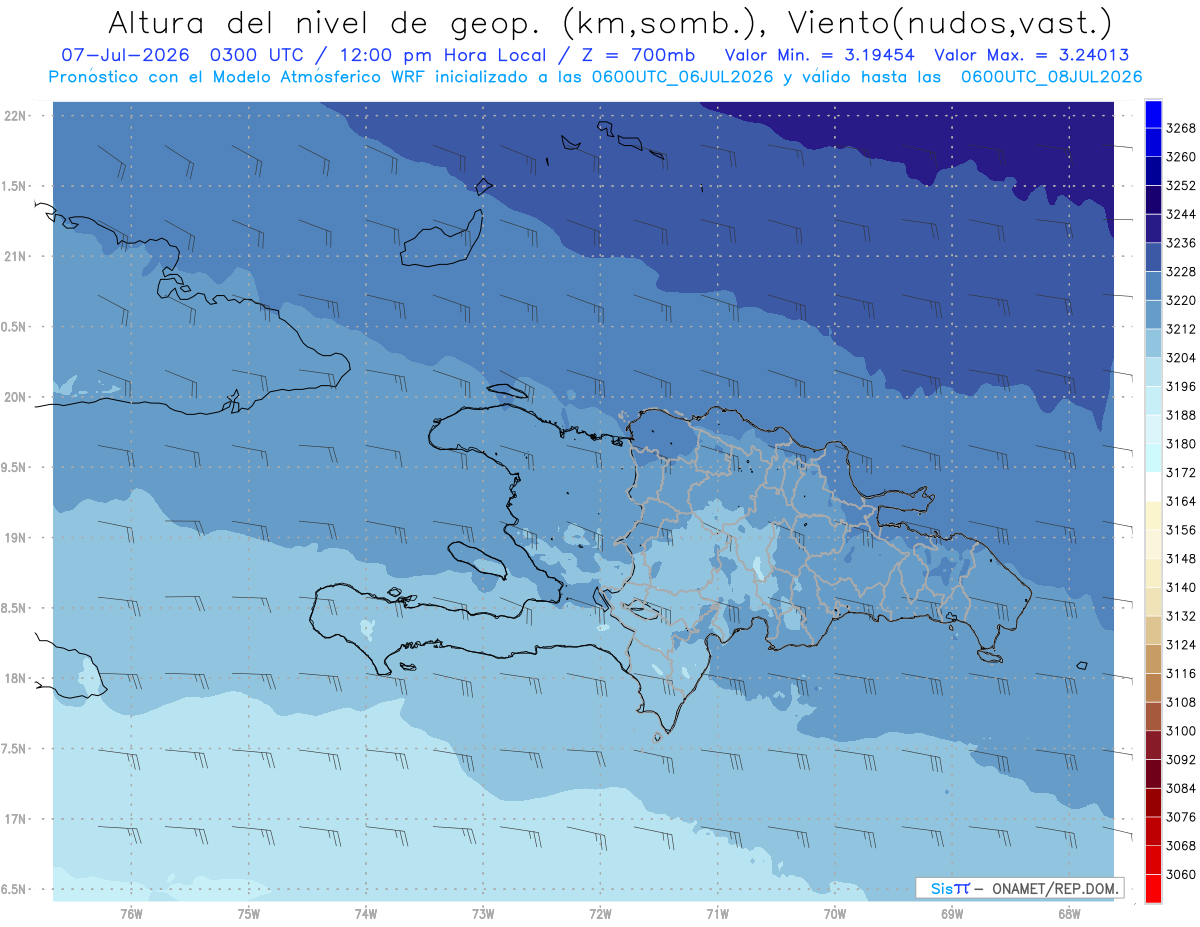
Task: Click the 3252 colorbar label
Action: (x=1181, y=185)
